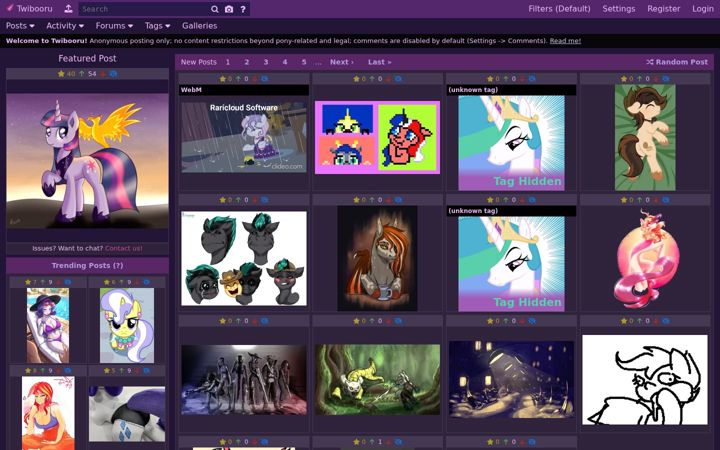Open the Twilight Sparkle featured post thumbnail
The image size is (720, 450).
[87, 161]
